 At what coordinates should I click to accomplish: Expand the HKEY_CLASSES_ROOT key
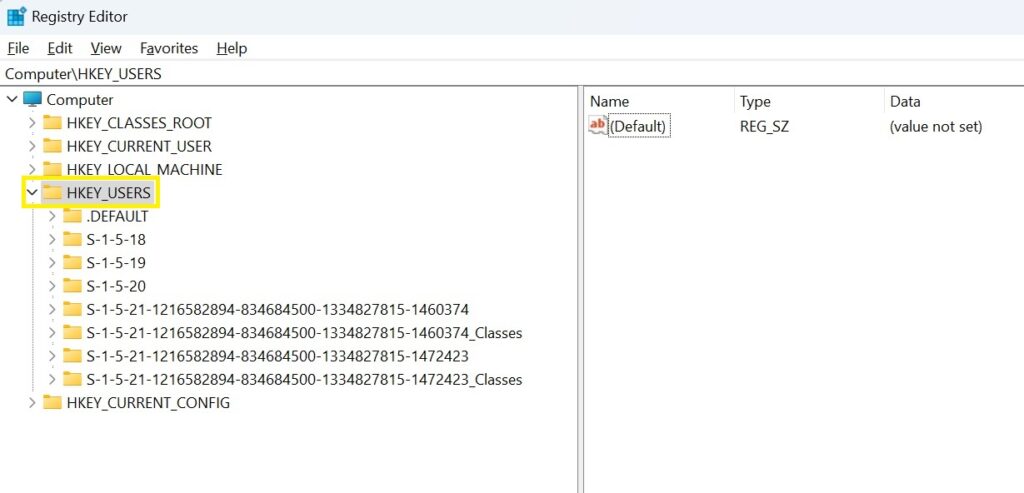[32, 123]
